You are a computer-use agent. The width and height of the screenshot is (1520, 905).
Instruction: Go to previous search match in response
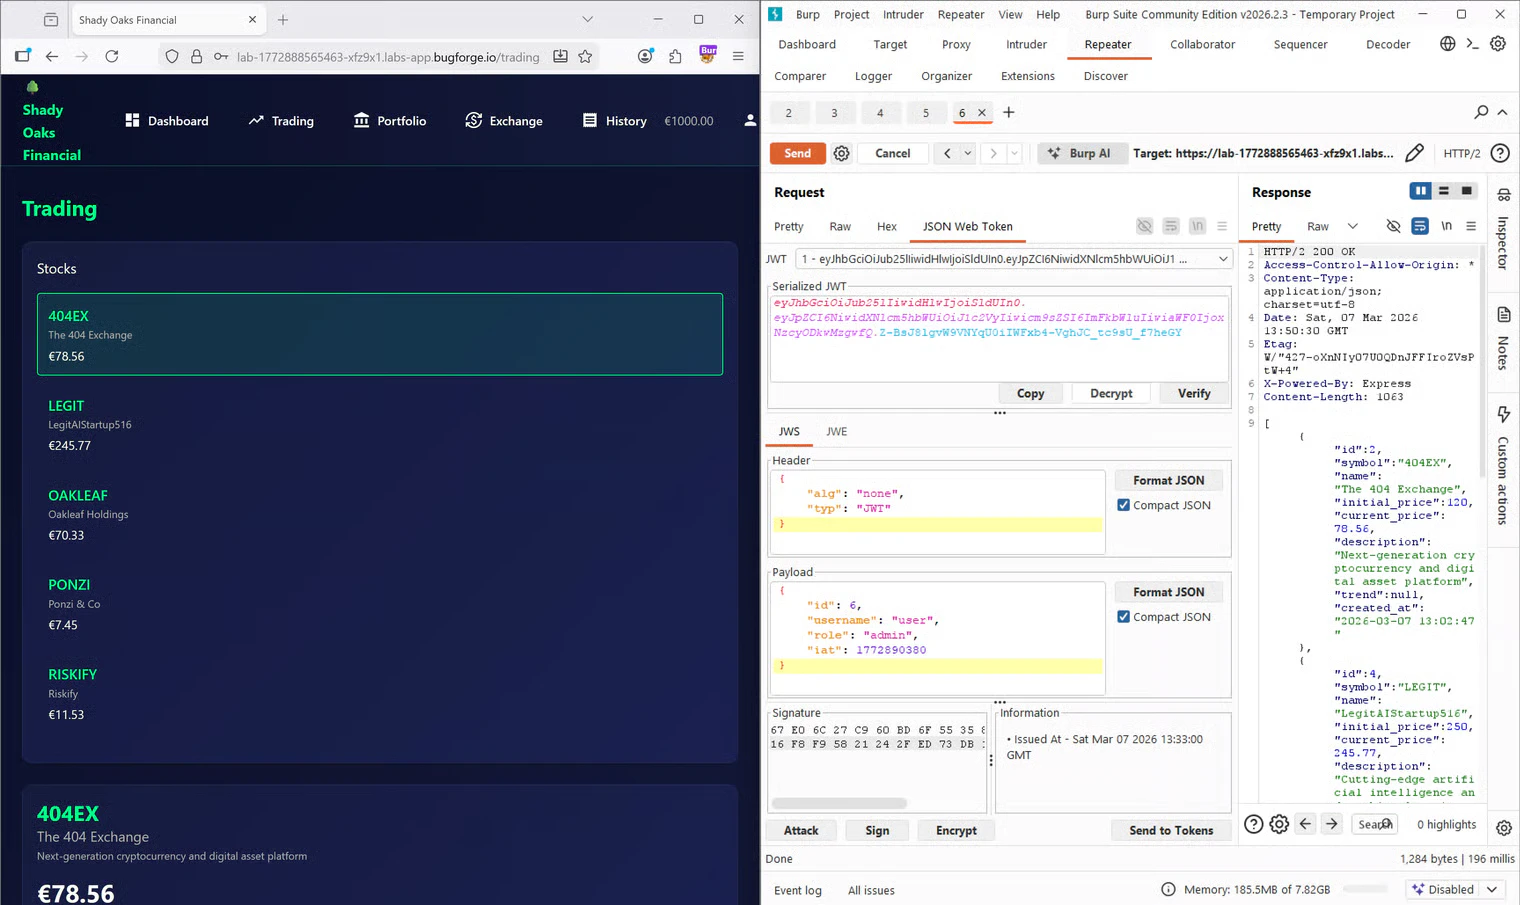point(1305,824)
